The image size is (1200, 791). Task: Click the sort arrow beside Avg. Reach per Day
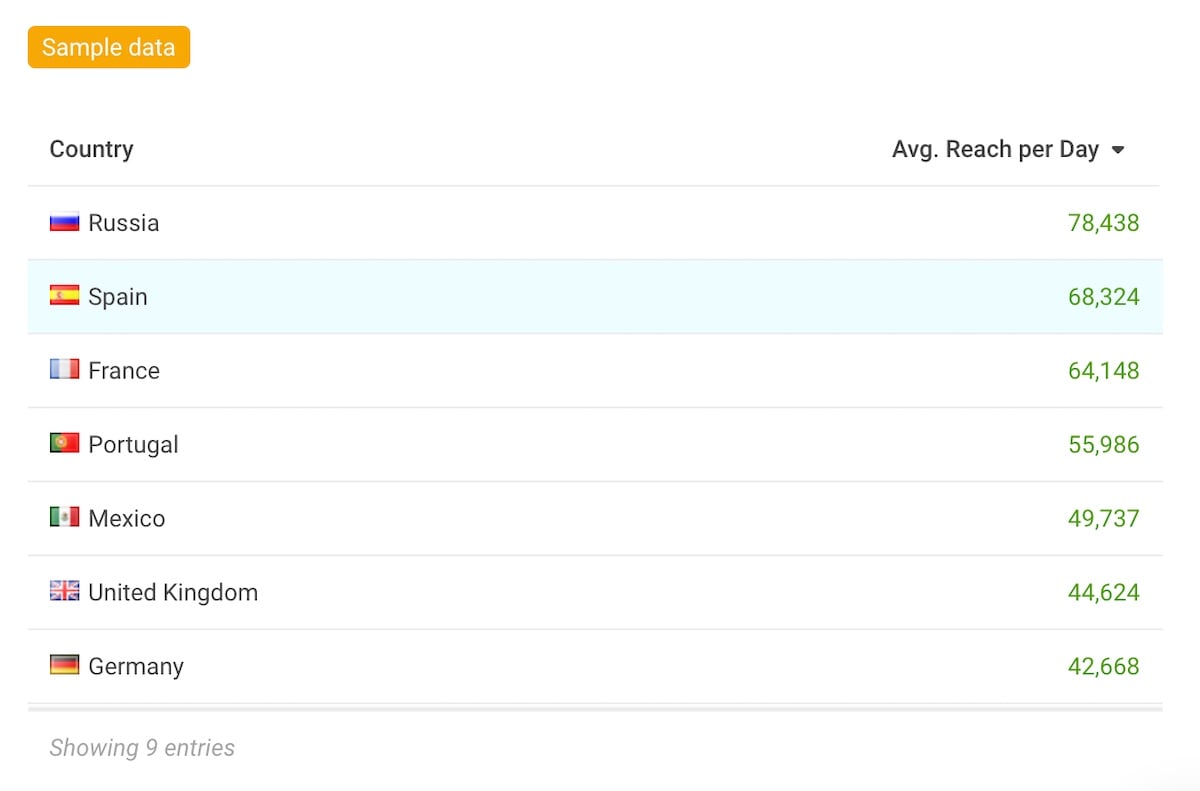(x=1118, y=150)
